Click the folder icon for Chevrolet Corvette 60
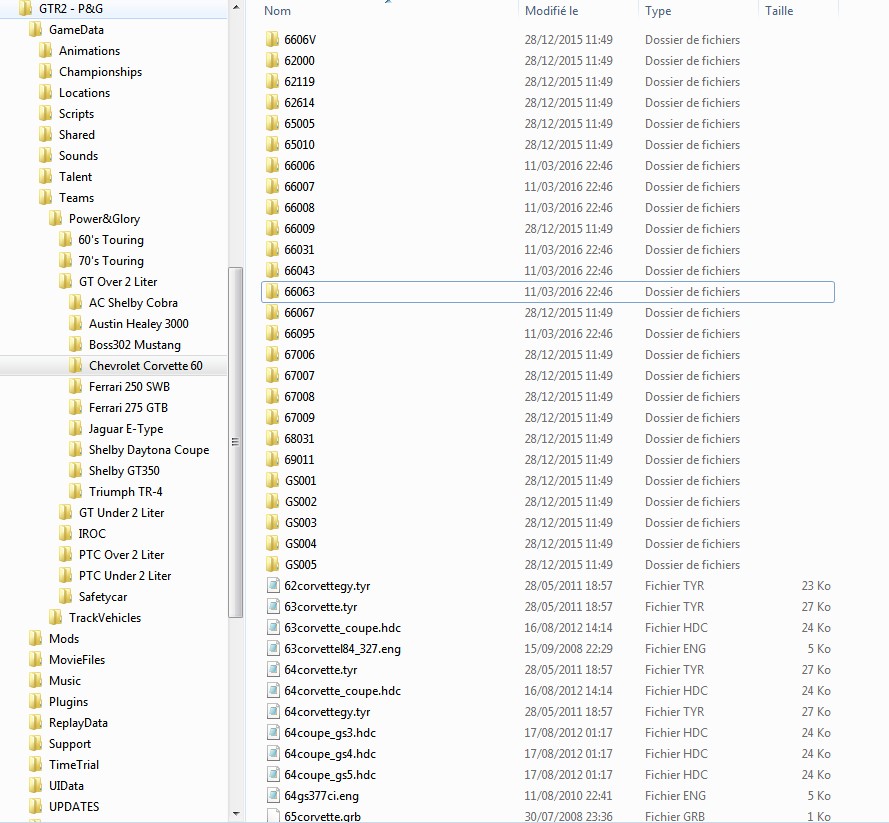This screenshot has width=889, height=823. click(75, 365)
